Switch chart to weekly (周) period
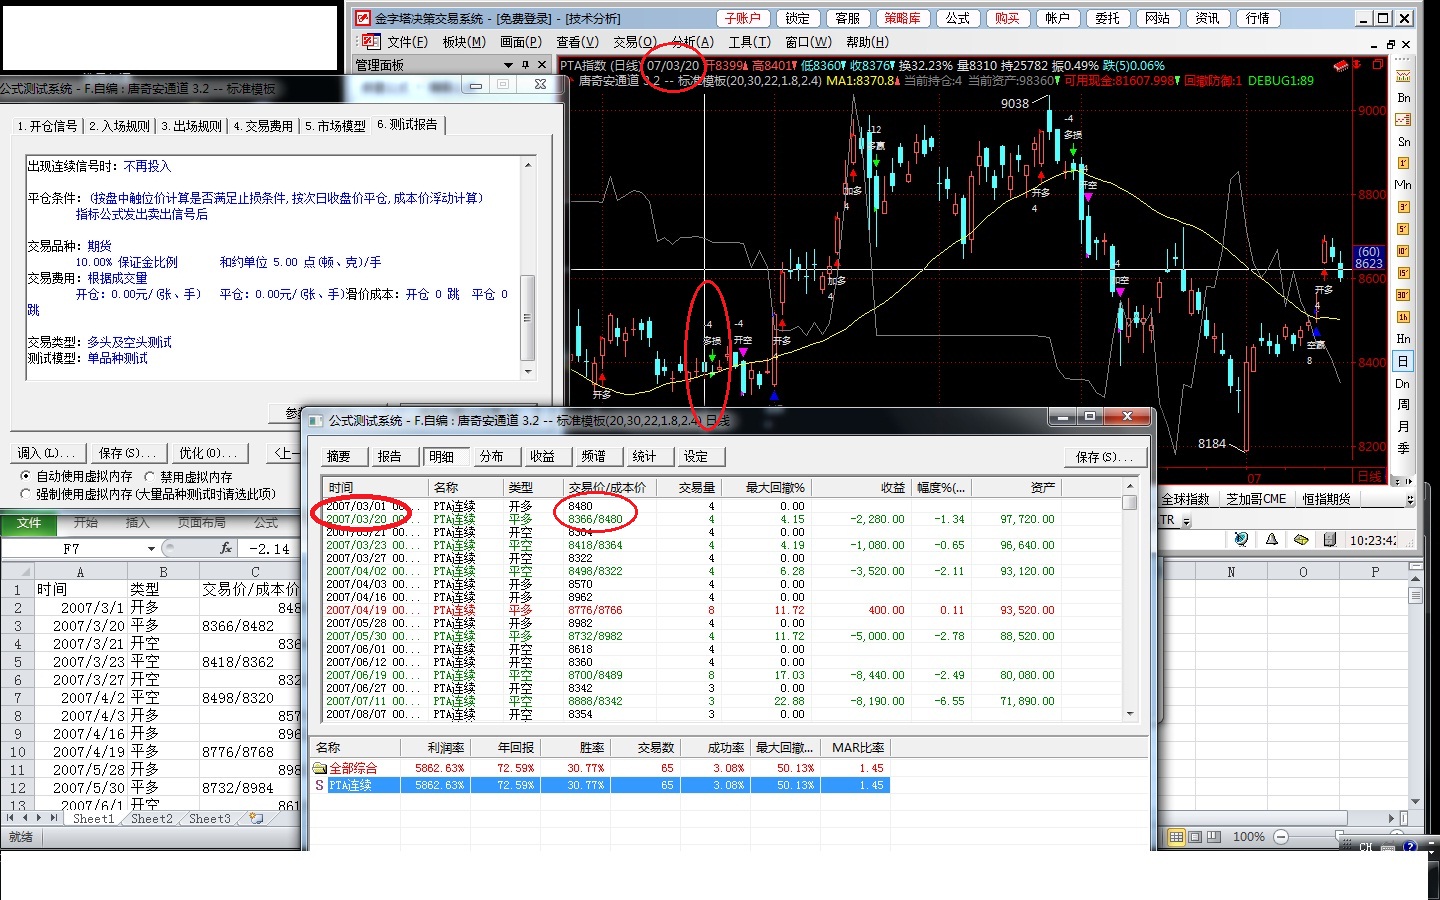Viewport: 1440px width, 900px height. (x=1403, y=405)
